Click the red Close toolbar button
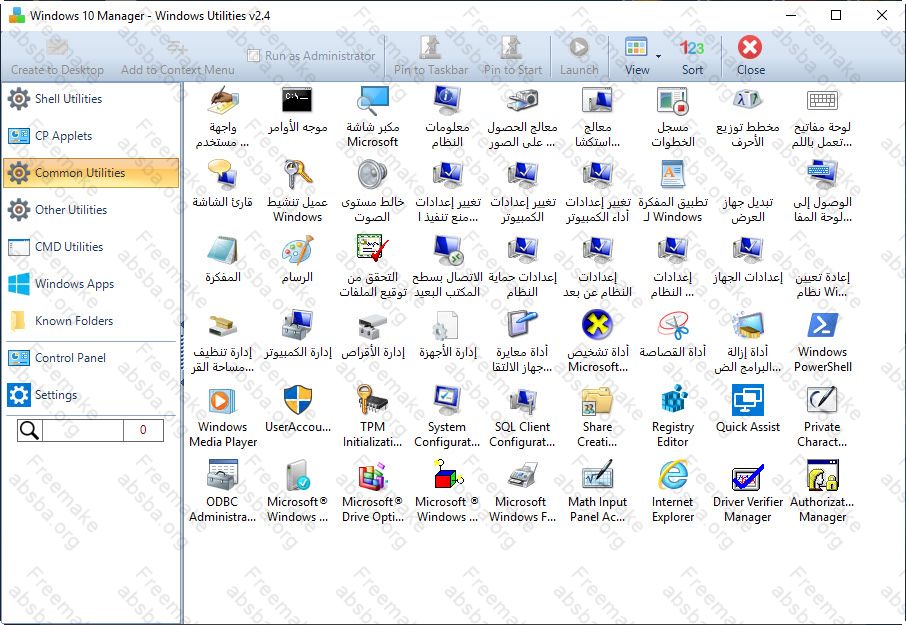This screenshot has height=625, width=906. (751, 56)
